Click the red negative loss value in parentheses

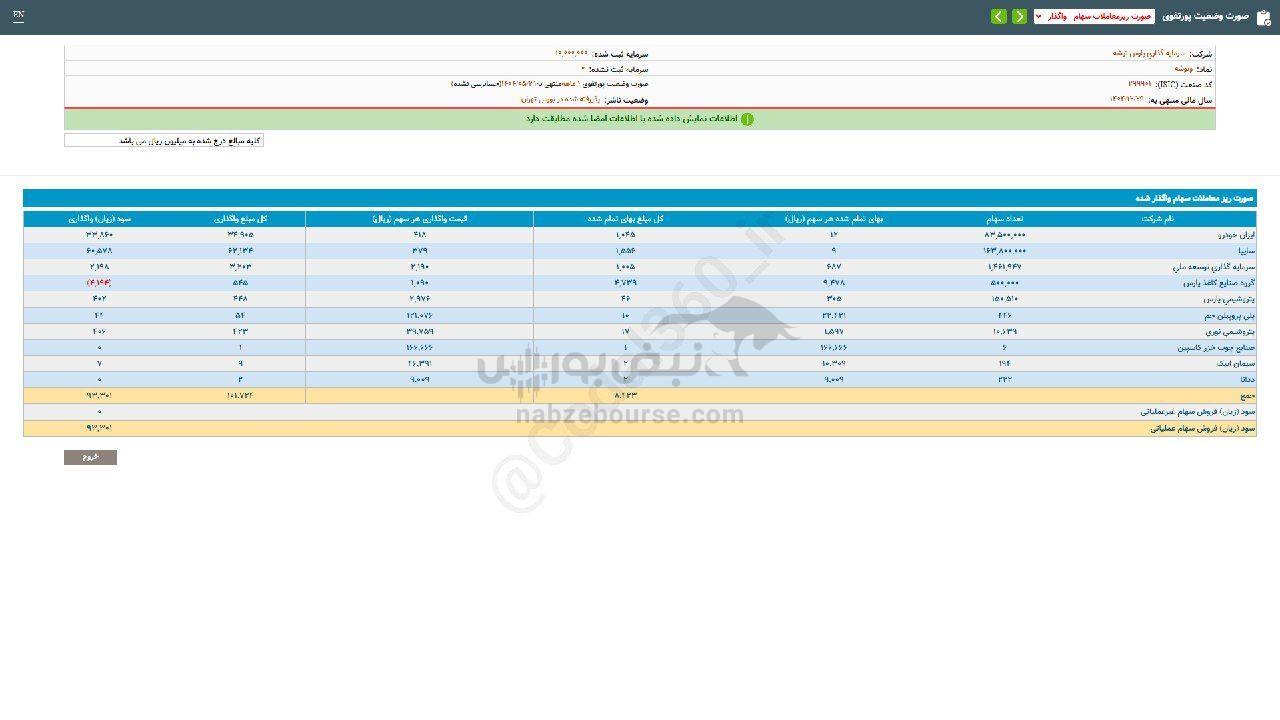pos(97,283)
